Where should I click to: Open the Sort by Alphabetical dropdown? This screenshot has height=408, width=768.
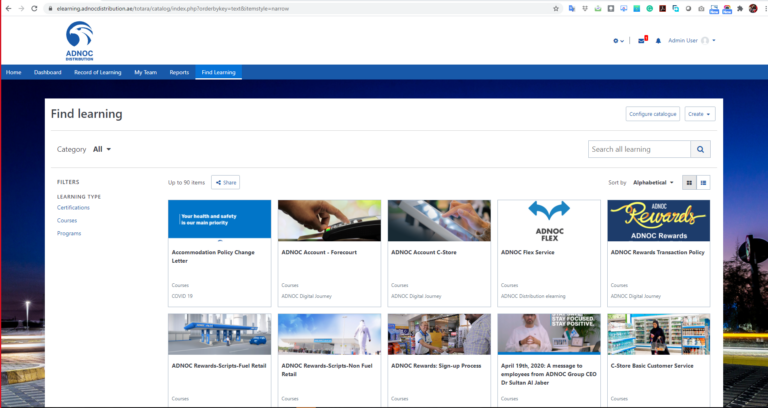coord(653,183)
